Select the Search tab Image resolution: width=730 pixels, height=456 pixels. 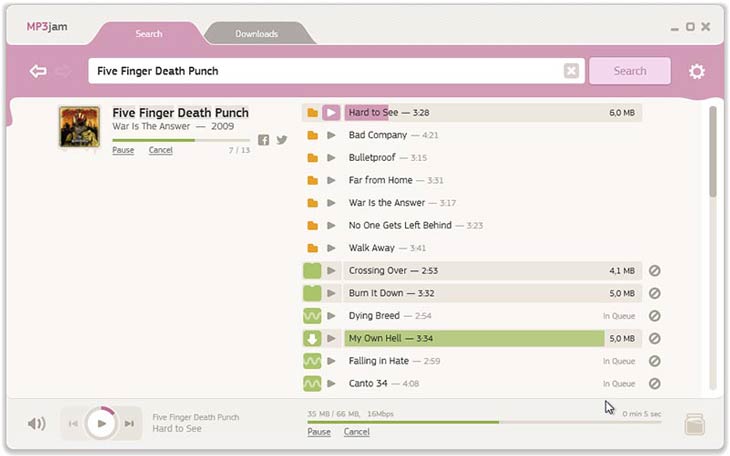coord(148,34)
